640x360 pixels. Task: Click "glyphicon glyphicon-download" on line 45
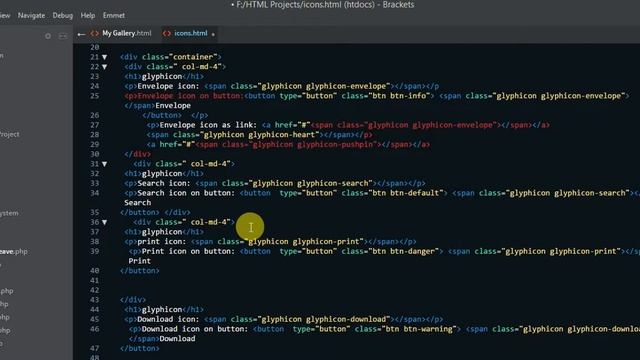323,319
